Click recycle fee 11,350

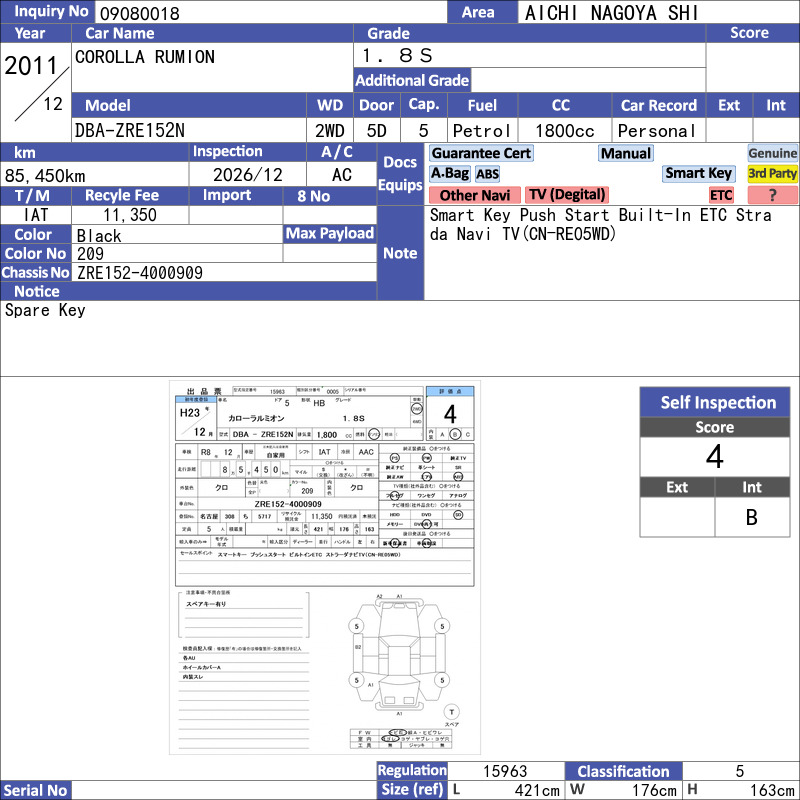click(130, 215)
